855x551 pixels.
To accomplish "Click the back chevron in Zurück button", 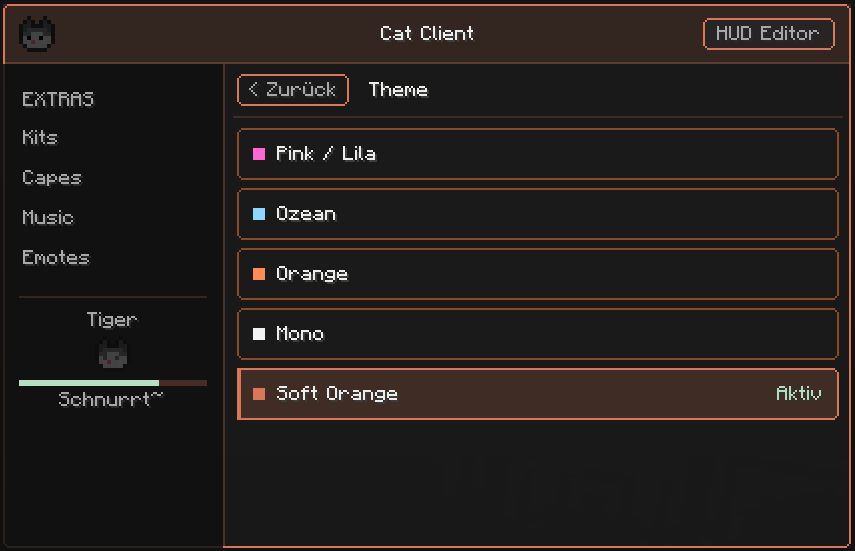I will (253, 89).
